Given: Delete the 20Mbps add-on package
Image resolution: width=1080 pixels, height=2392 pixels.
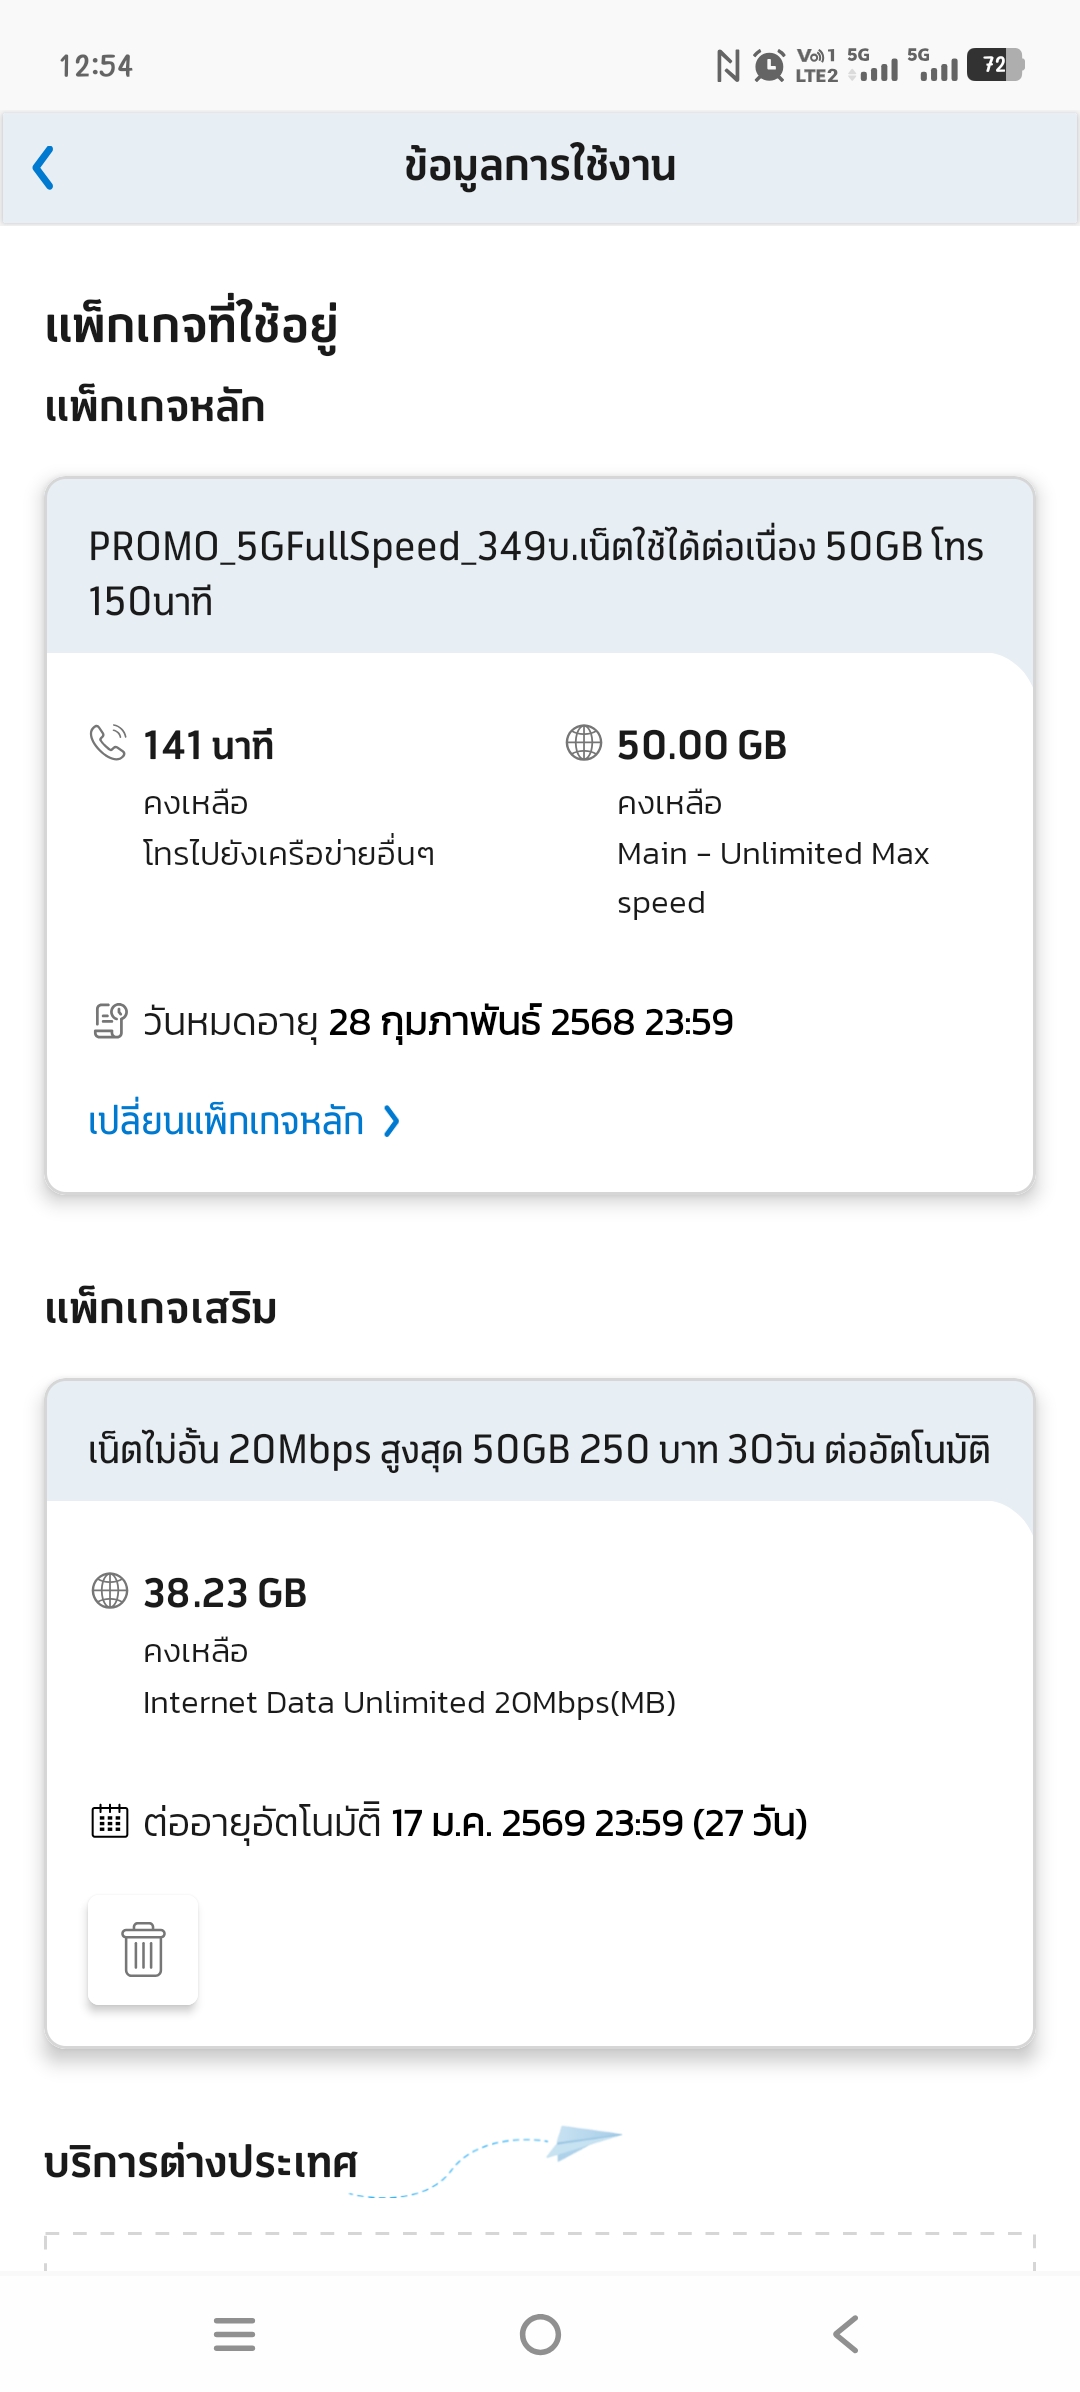Looking at the screenshot, I should pos(143,1950).
